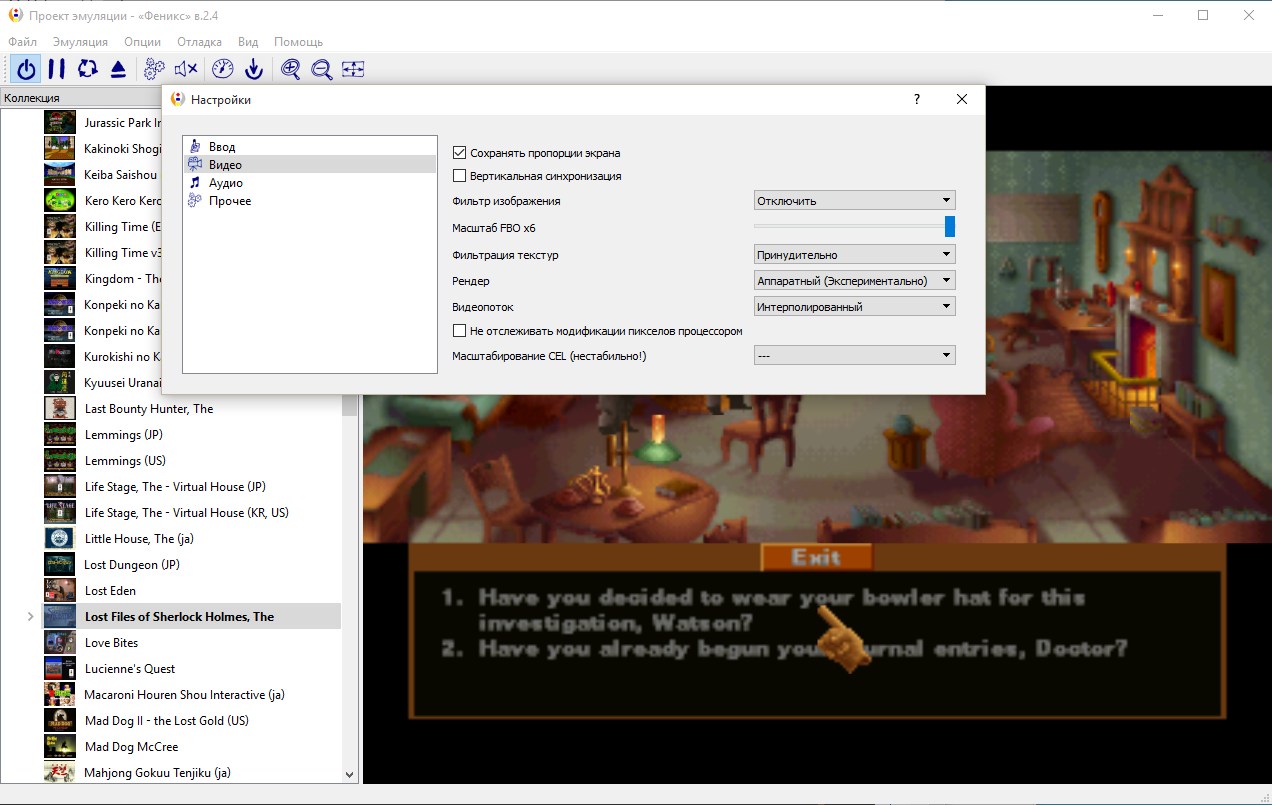Click Exit button in game screen

(x=816, y=557)
